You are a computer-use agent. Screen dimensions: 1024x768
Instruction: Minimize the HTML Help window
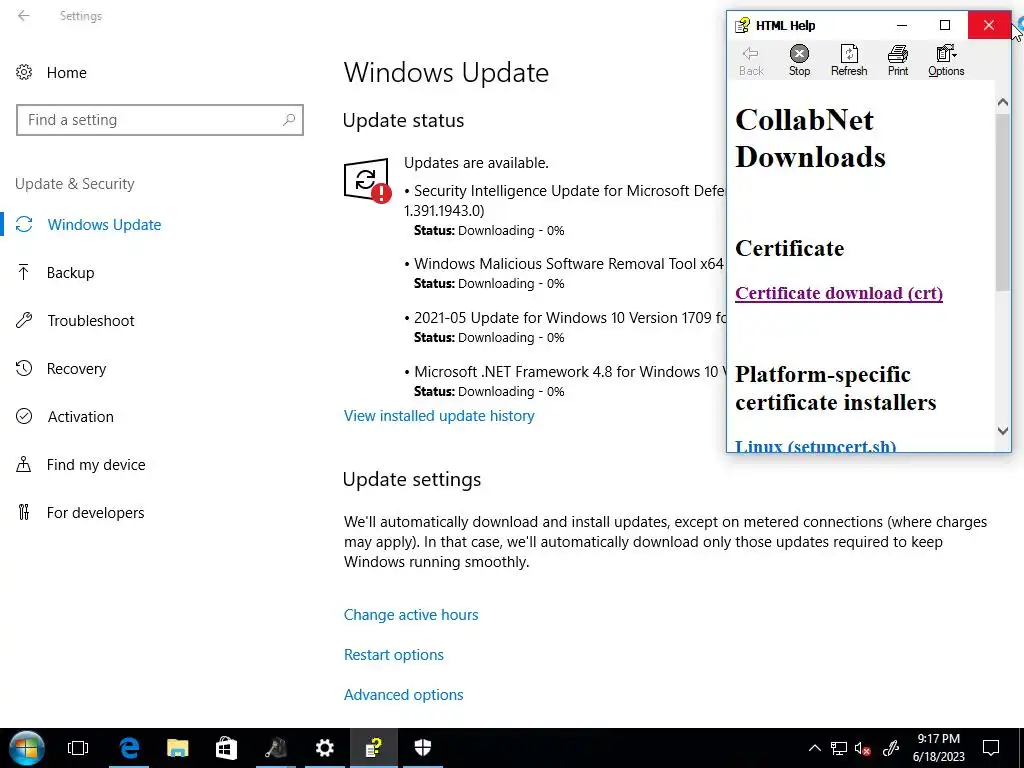point(902,25)
